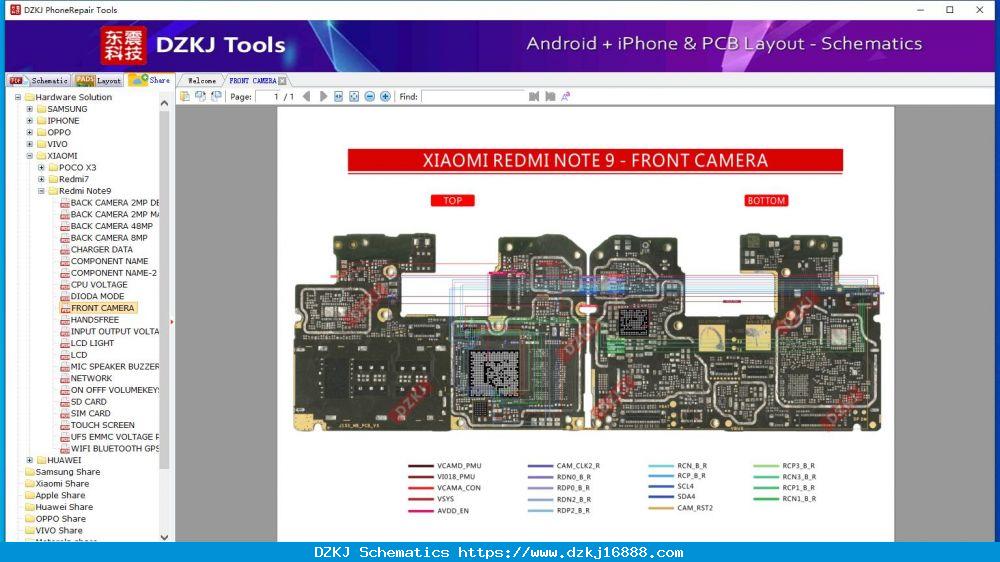Image resolution: width=1000 pixels, height=562 pixels.
Task: Switch to the Layout tab
Action: [x=98, y=80]
